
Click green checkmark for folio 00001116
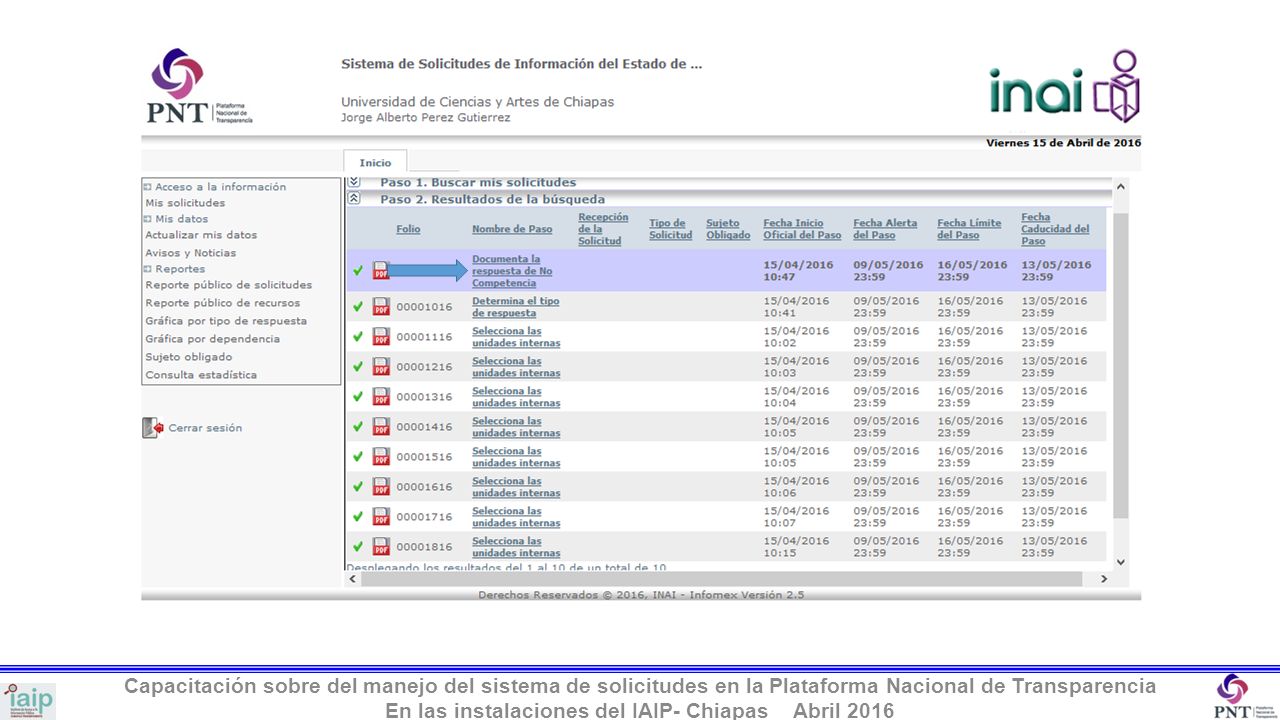point(358,336)
